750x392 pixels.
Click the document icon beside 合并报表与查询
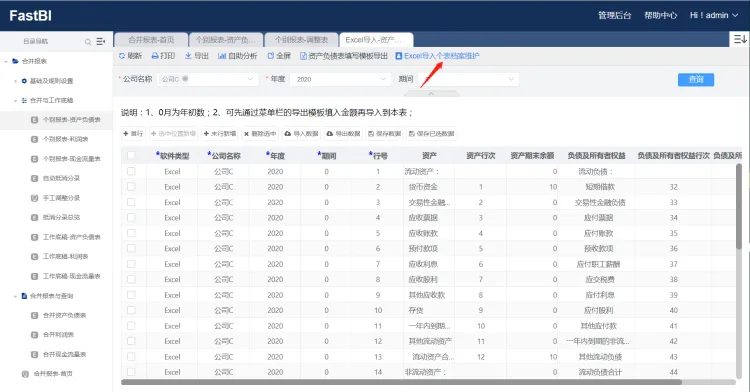coord(24,296)
